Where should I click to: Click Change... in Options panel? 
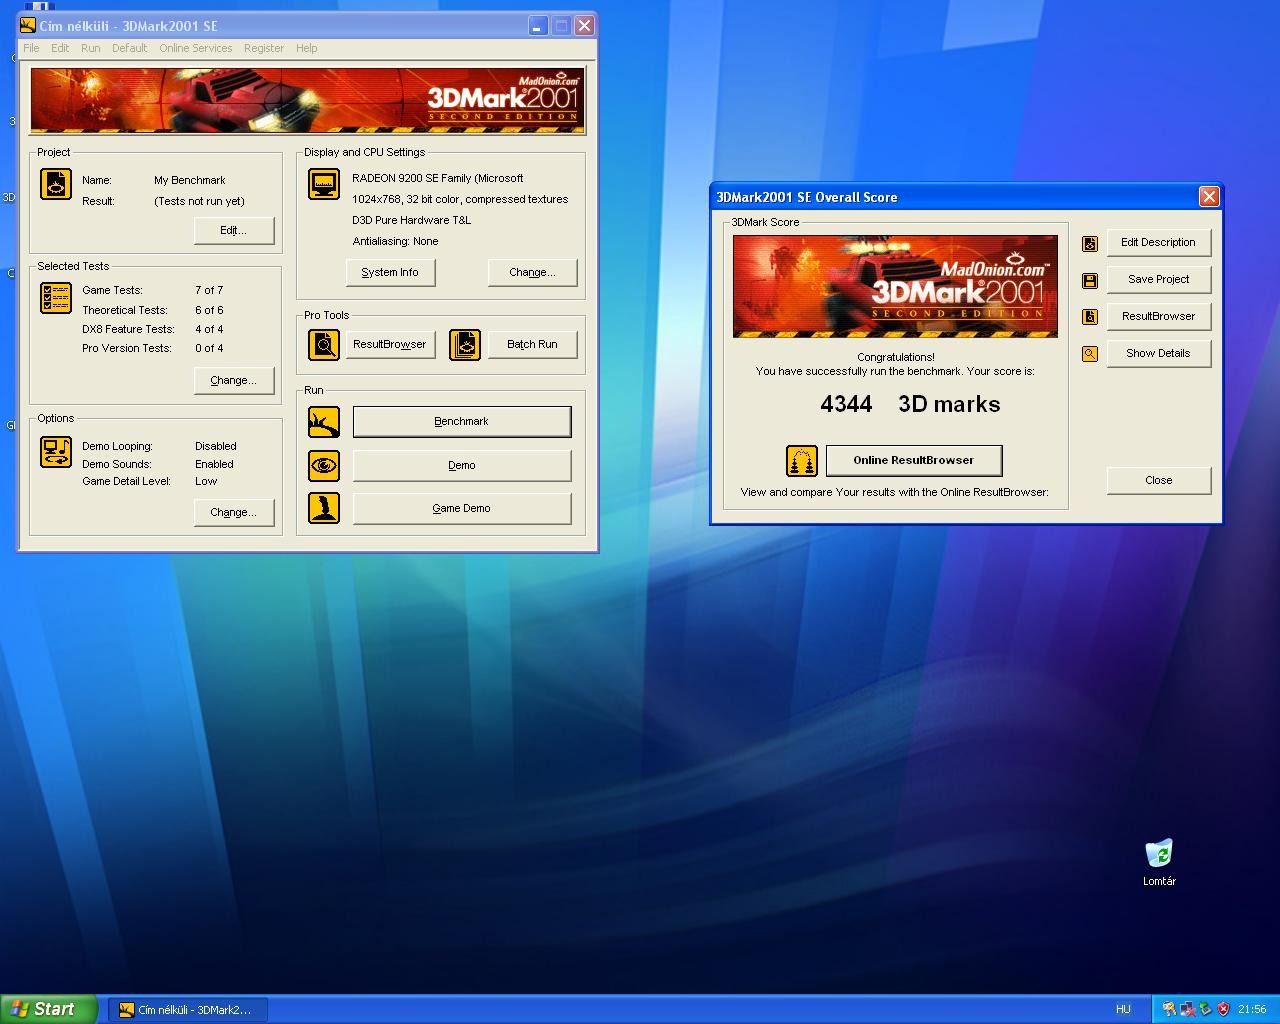[234, 512]
